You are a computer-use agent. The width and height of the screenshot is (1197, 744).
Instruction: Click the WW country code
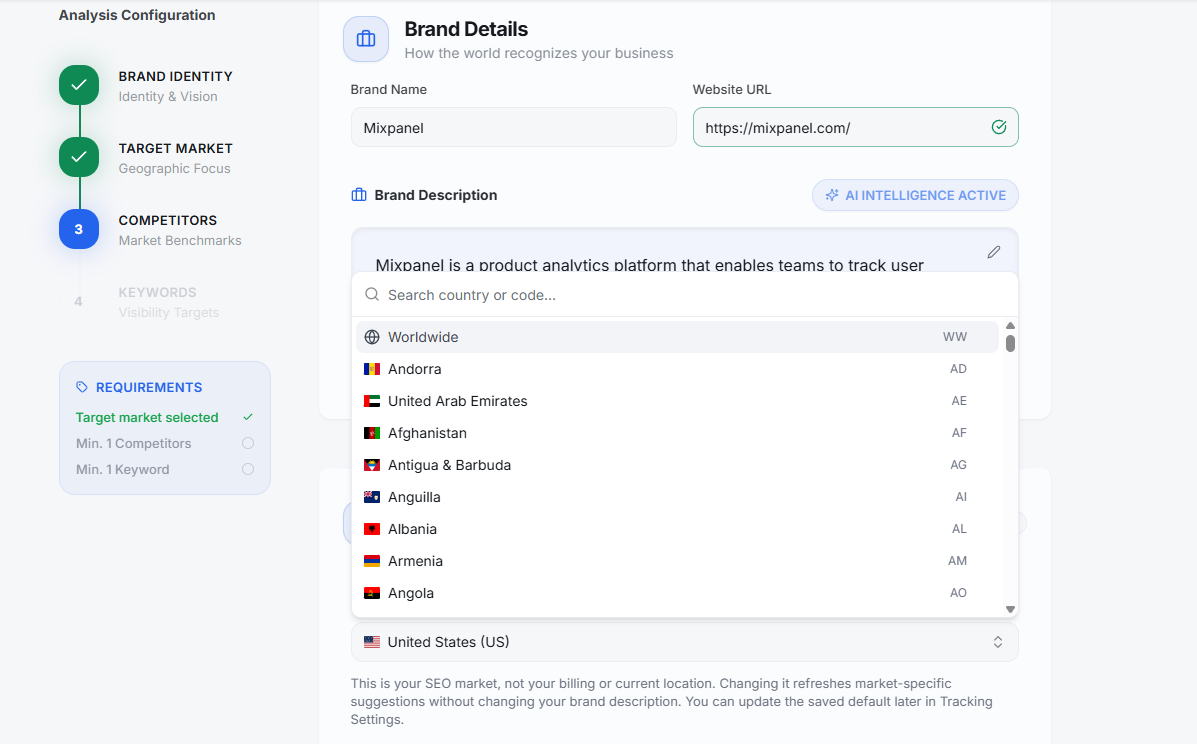[955, 337]
